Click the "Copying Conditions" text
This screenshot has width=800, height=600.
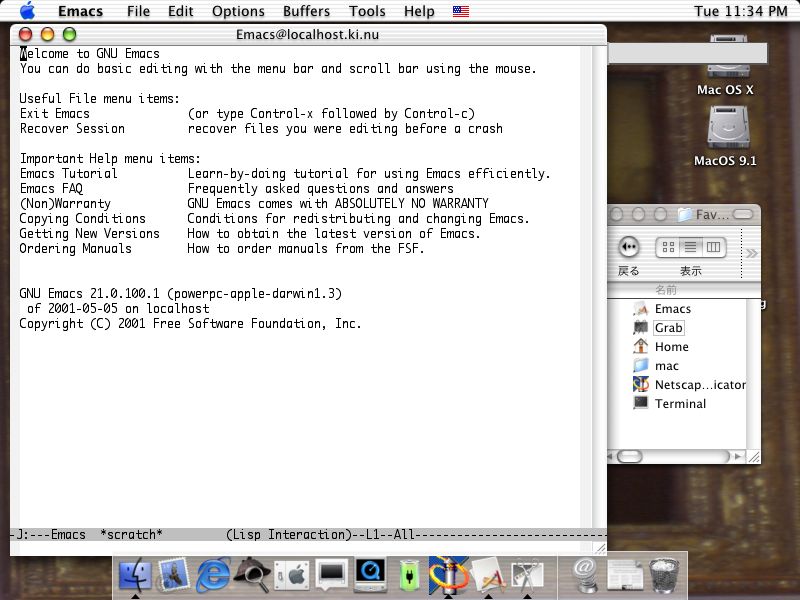point(82,219)
